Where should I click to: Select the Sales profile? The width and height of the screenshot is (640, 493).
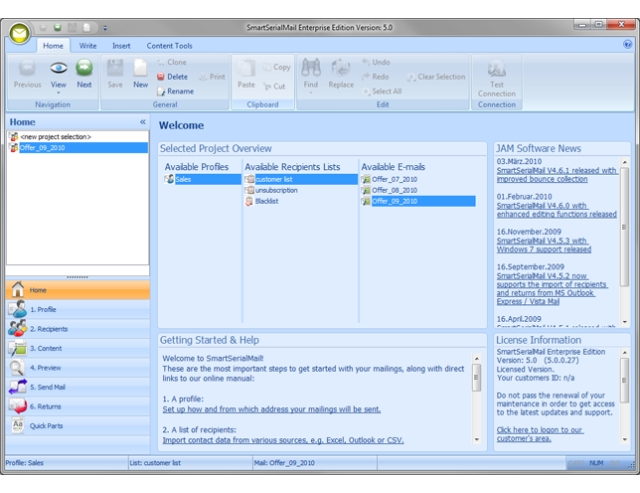coord(203,179)
